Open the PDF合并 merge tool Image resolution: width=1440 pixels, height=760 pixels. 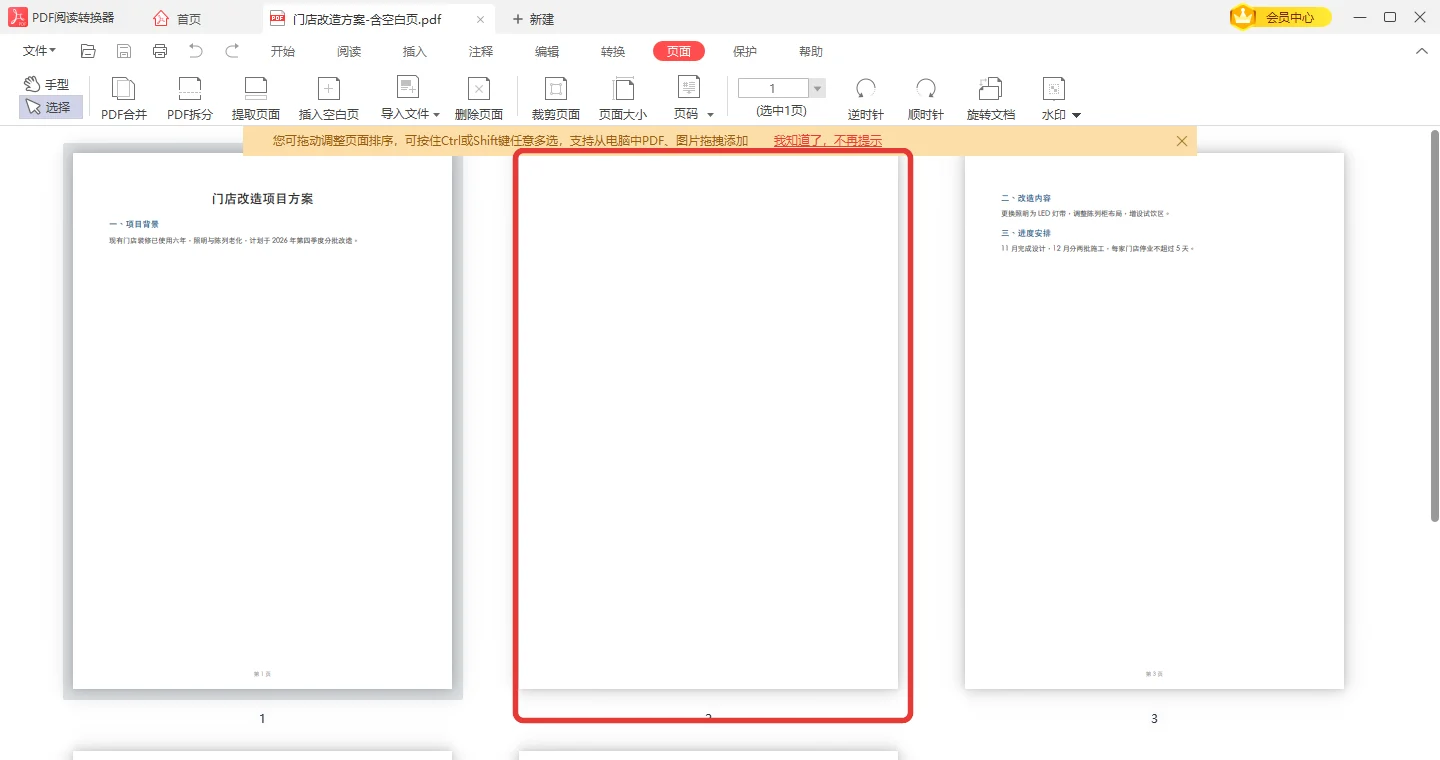pyautogui.click(x=124, y=99)
